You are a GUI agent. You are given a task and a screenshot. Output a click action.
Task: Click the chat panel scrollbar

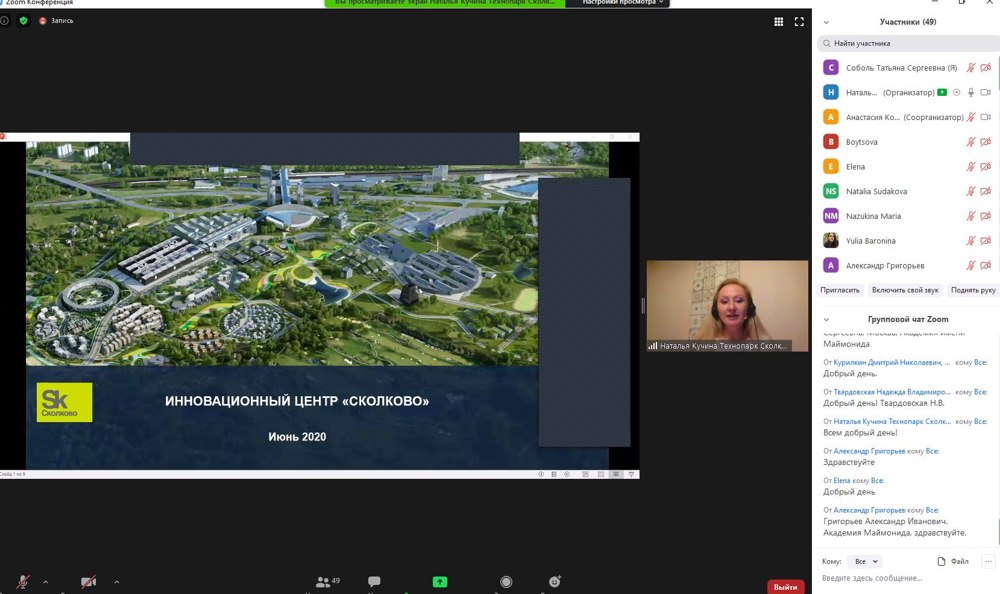pyautogui.click(x=997, y=530)
